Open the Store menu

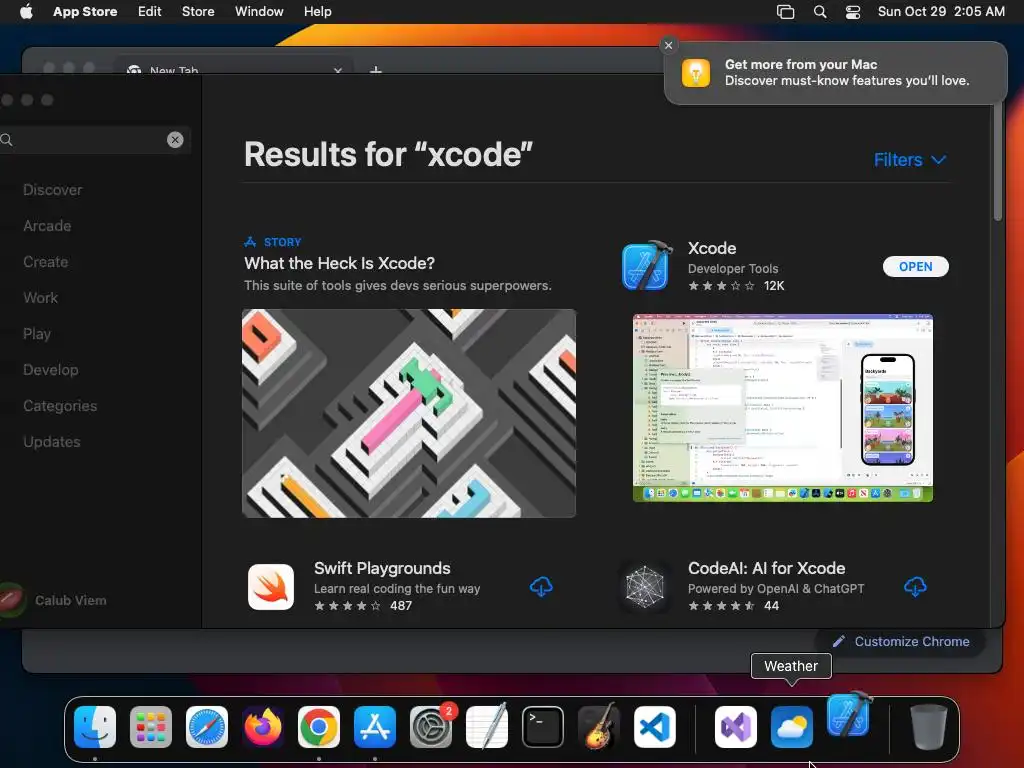(198, 11)
